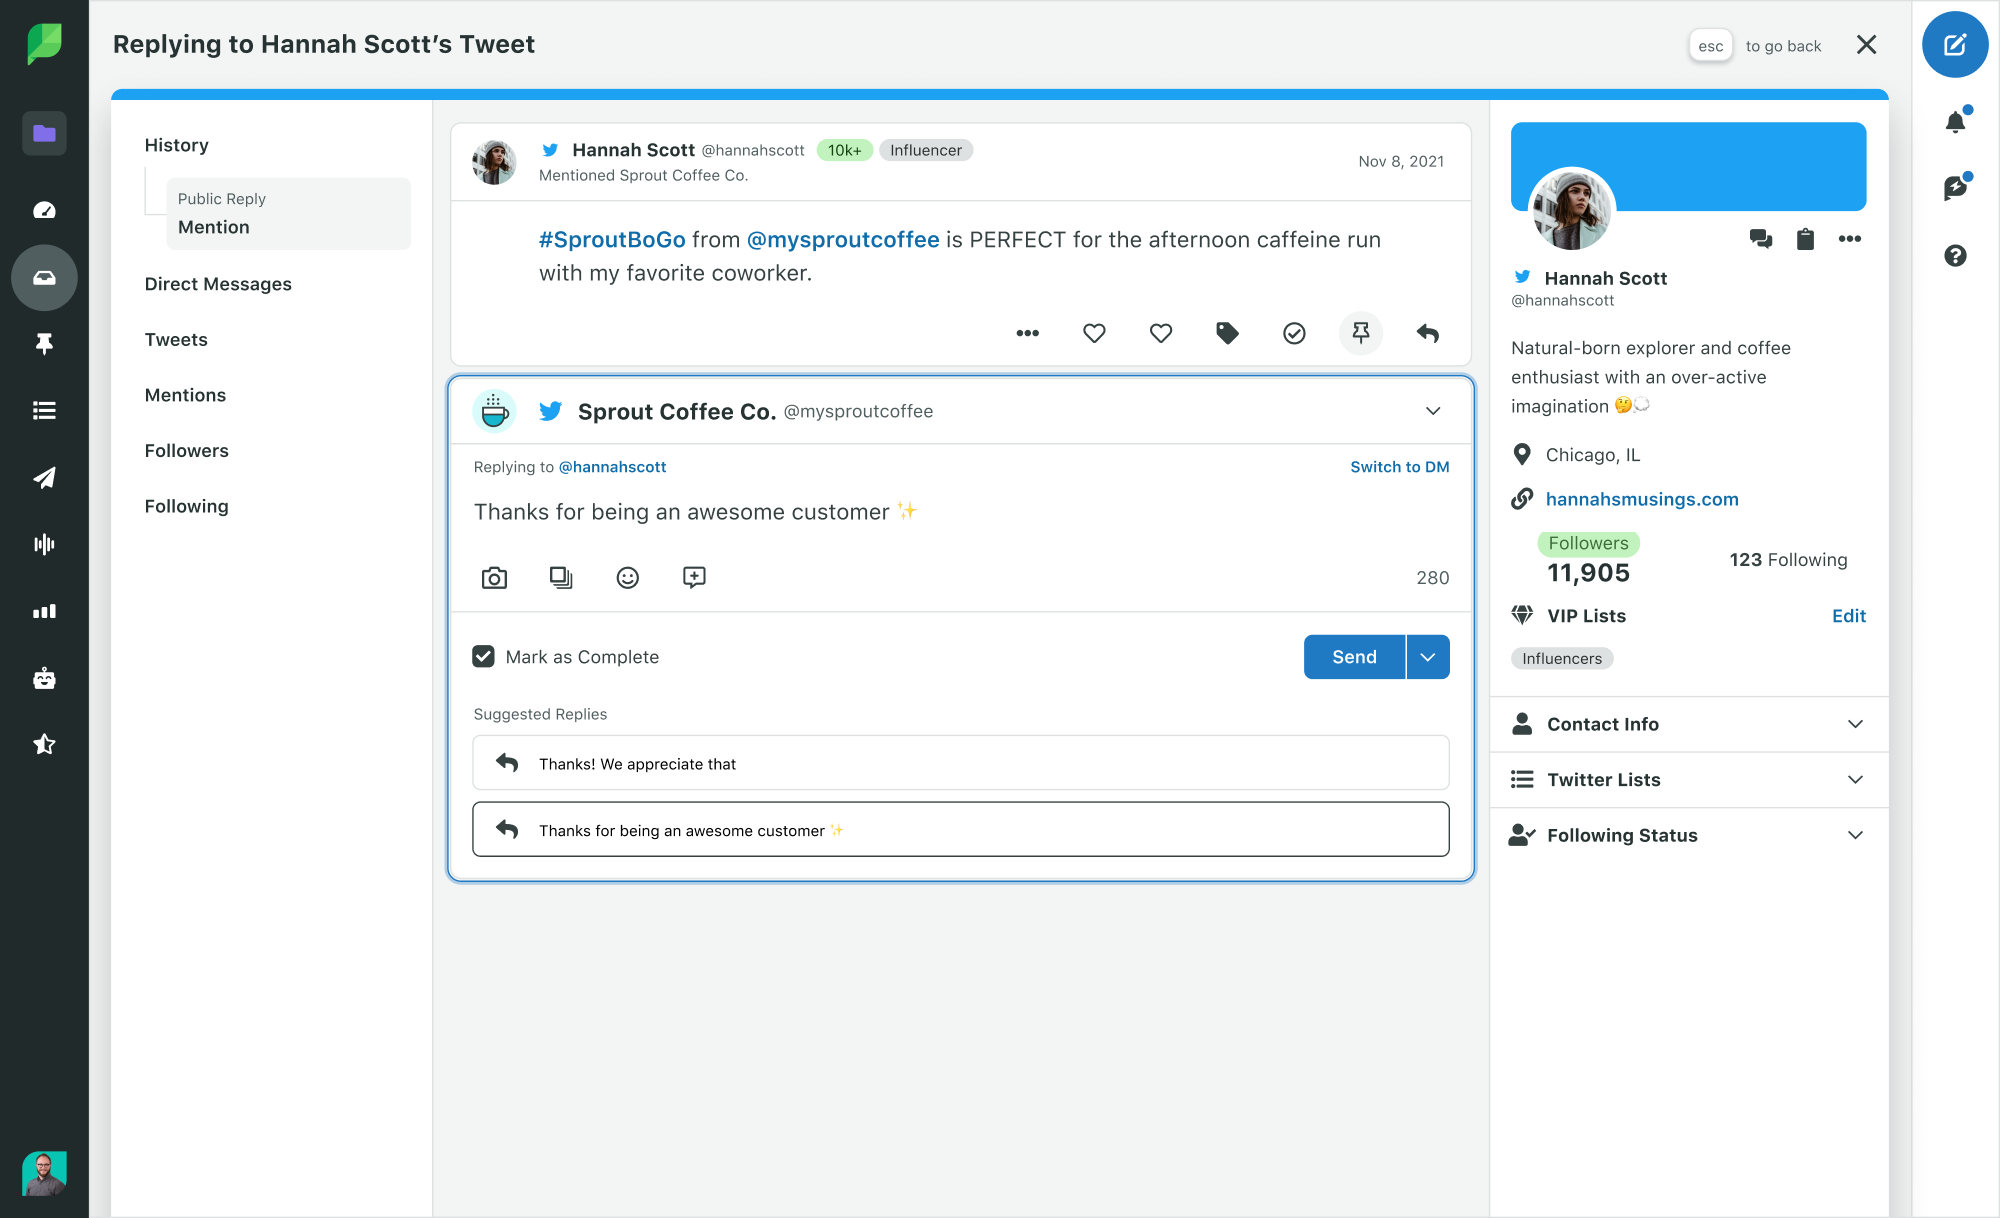Click Switch to DM button
Viewport: 2000px width, 1218px height.
tap(1400, 465)
